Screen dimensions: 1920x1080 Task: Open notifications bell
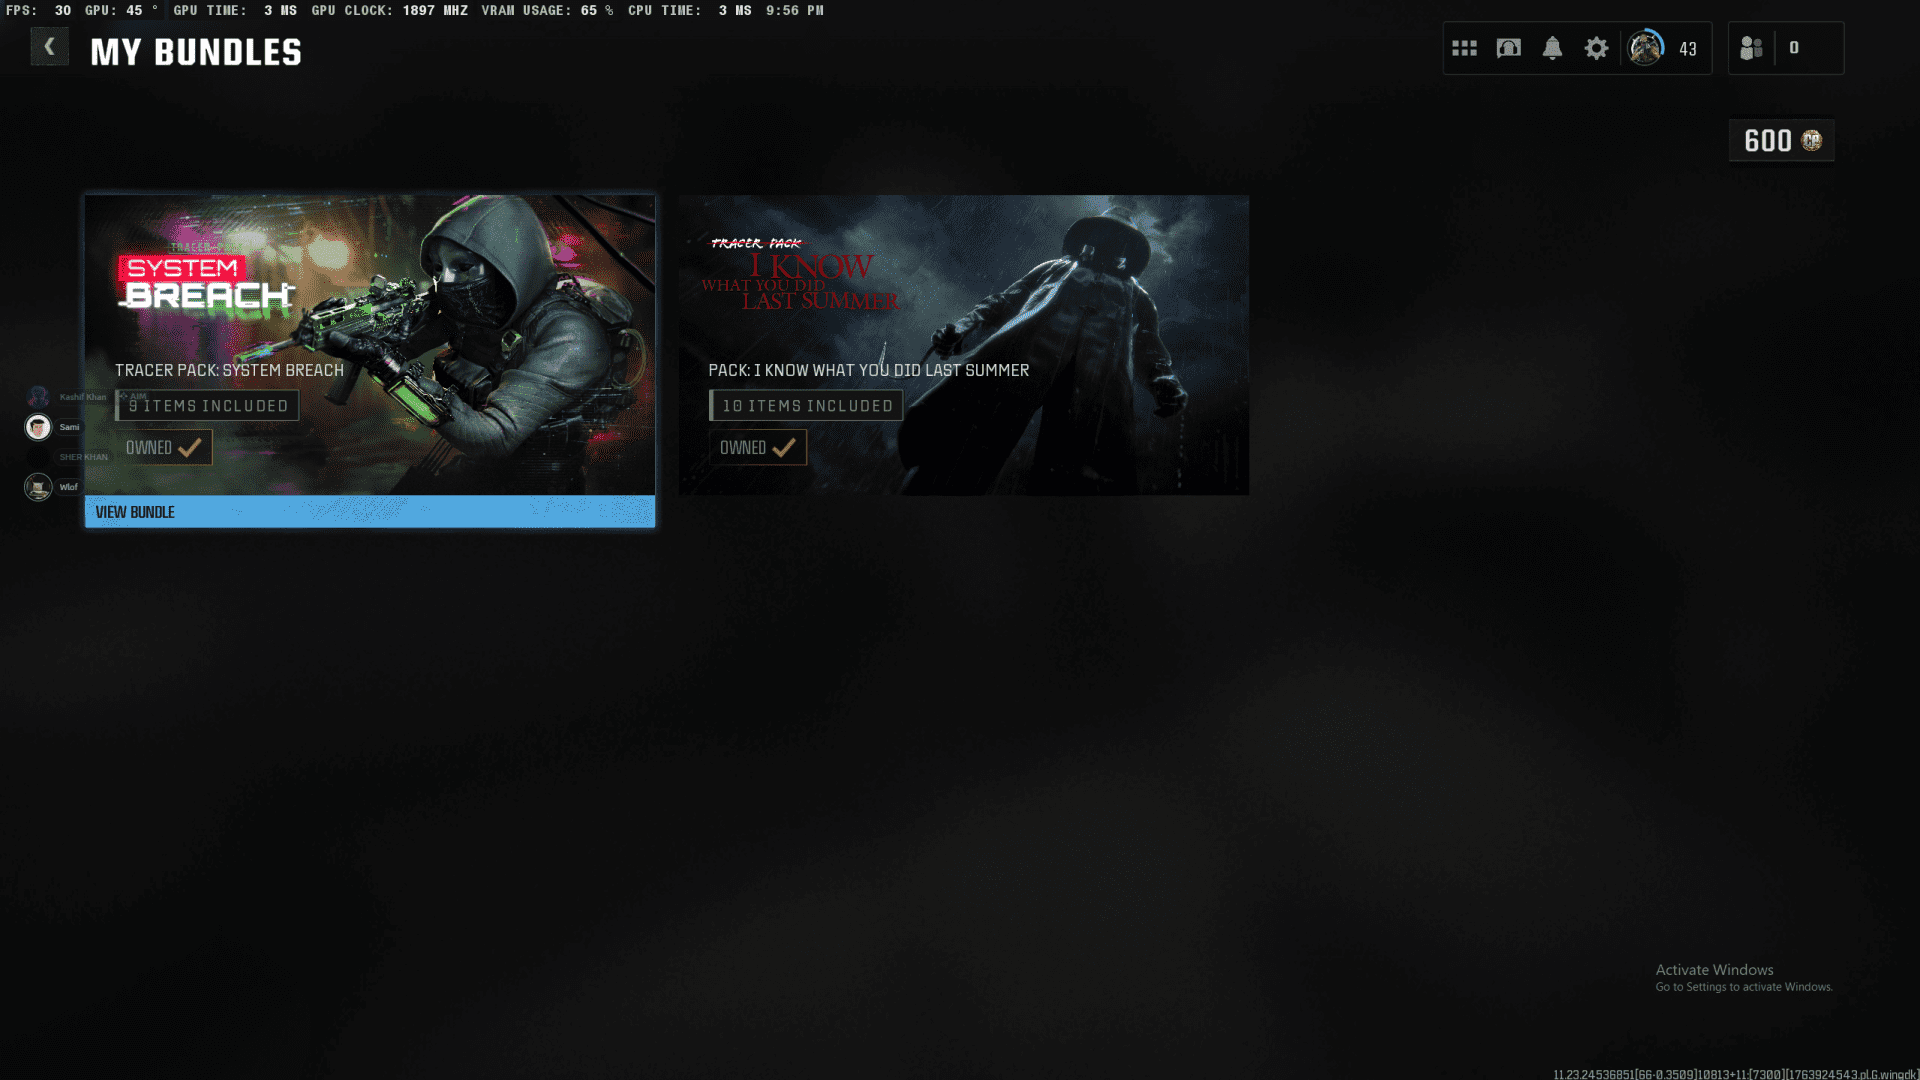pyautogui.click(x=1552, y=48)
